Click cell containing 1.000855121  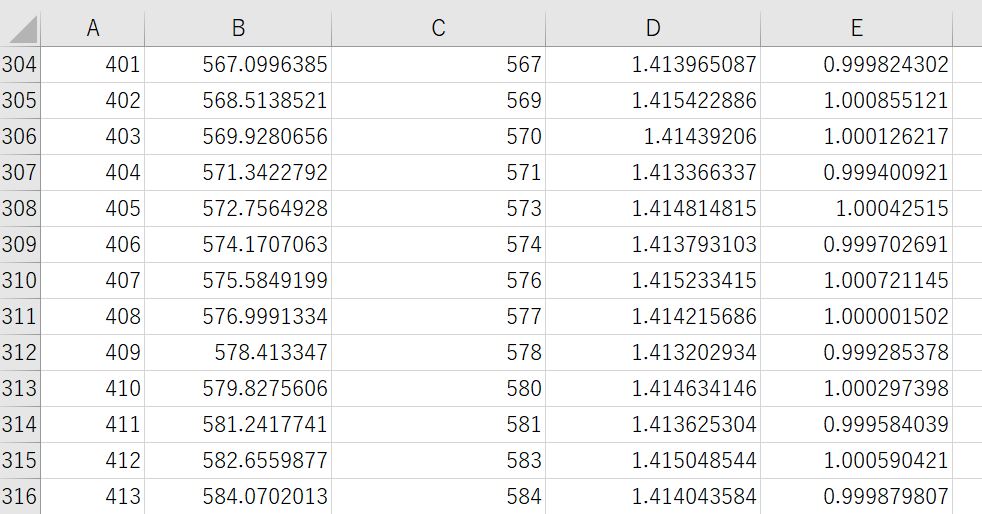click(857, 101)
